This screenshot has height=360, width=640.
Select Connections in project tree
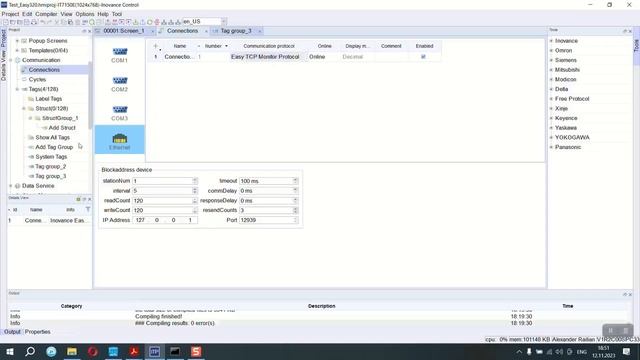[x=44, y=70]
